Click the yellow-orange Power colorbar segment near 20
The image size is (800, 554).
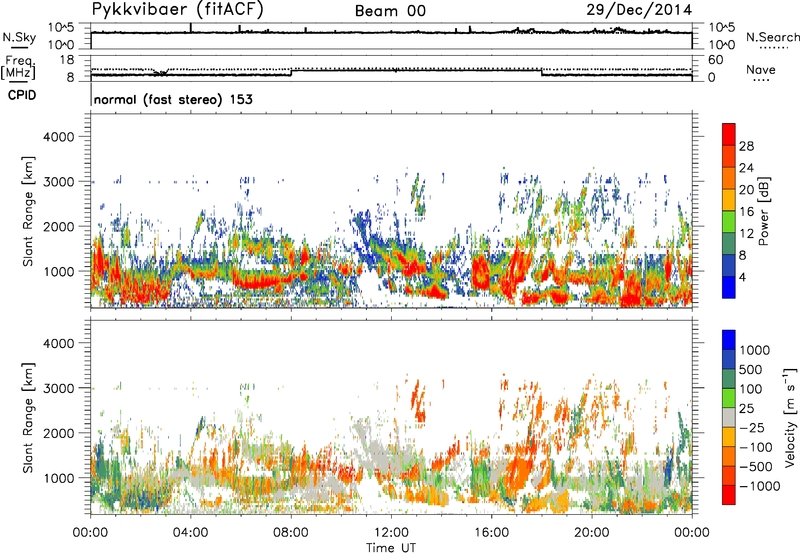point(729,199)
